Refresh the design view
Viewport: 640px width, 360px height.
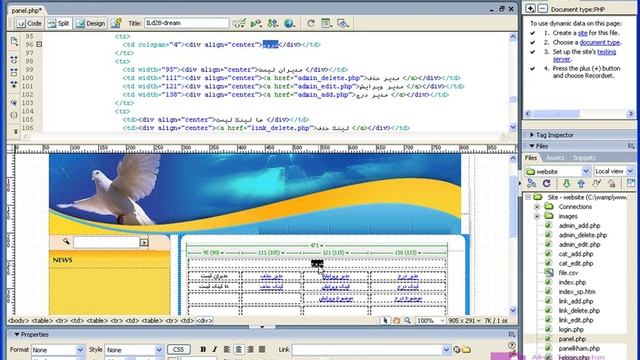pos(311,23)
